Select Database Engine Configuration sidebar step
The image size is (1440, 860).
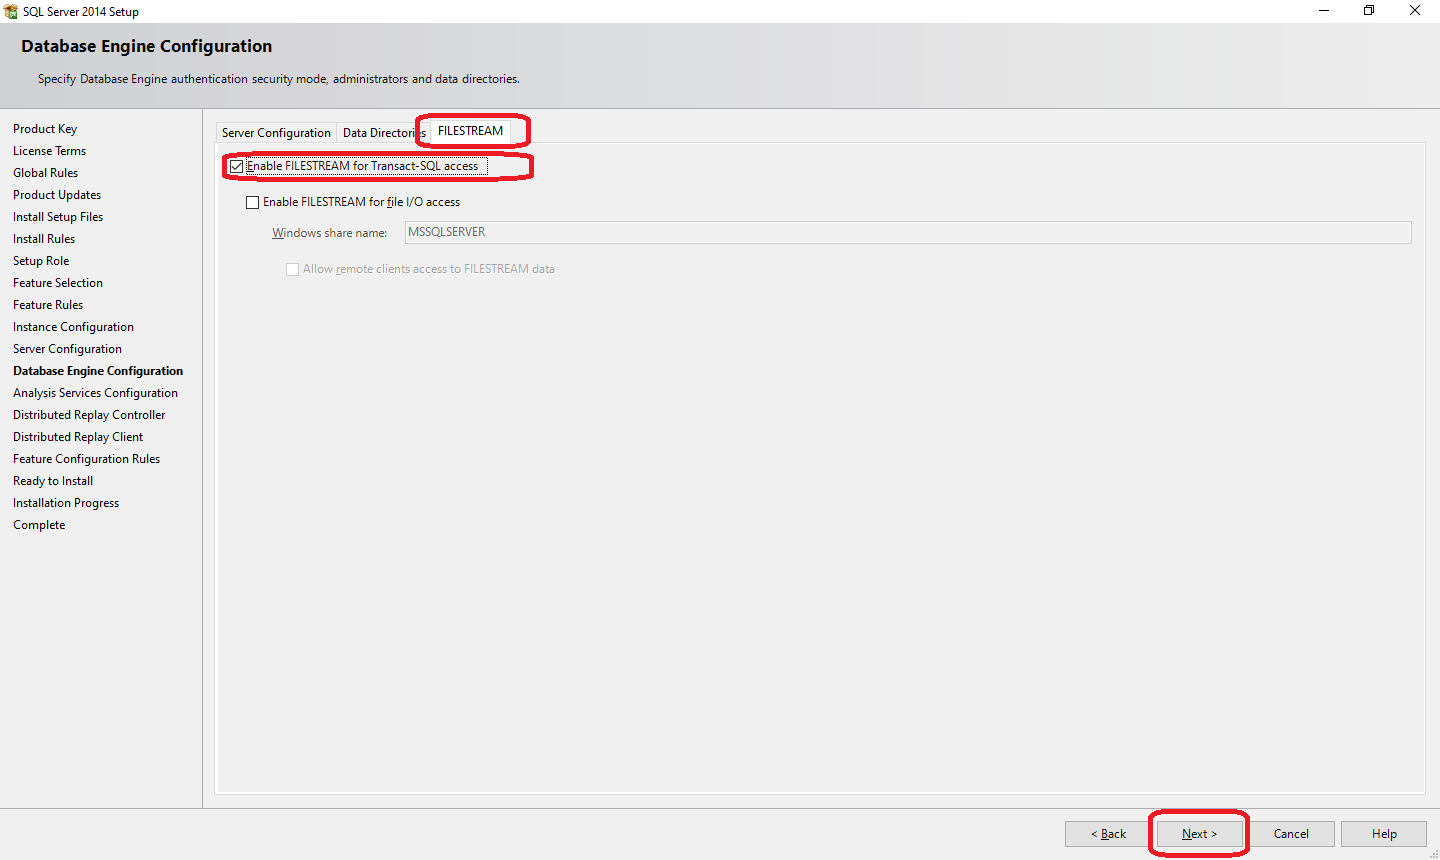[98, 371]
